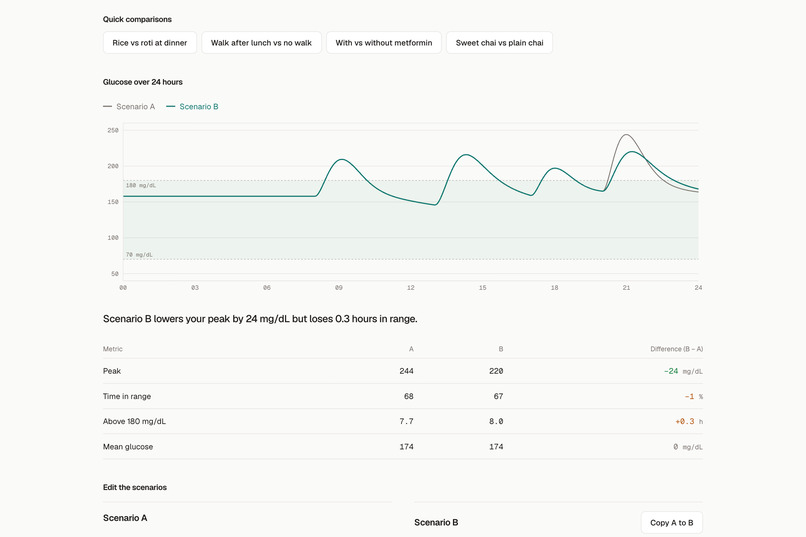Image resolution: width=806 pixels, height=537 pixels.
Task: Click the 21 hour axis tick label
Action: 626,288
